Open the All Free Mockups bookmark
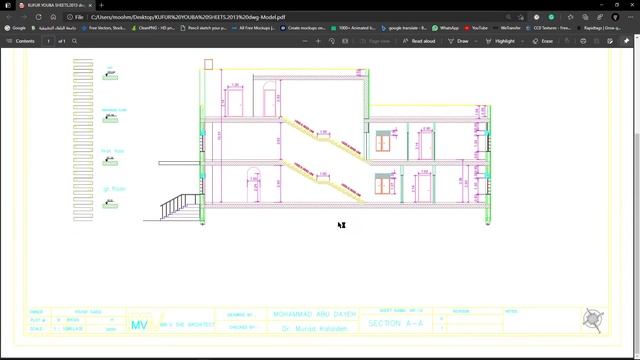Viewport: 640px width, 360px height. pos(253,28)
